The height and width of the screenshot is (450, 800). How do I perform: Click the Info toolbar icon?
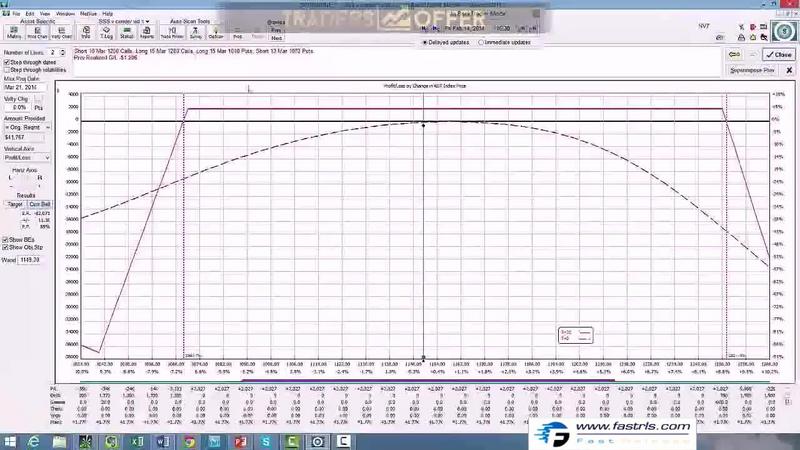click(x=86, y=33)
